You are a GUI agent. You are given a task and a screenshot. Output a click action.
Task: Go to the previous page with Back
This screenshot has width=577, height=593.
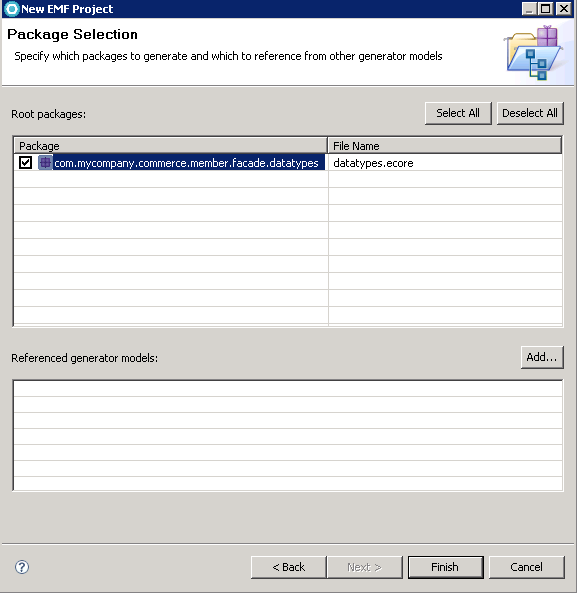click(288, 567)
